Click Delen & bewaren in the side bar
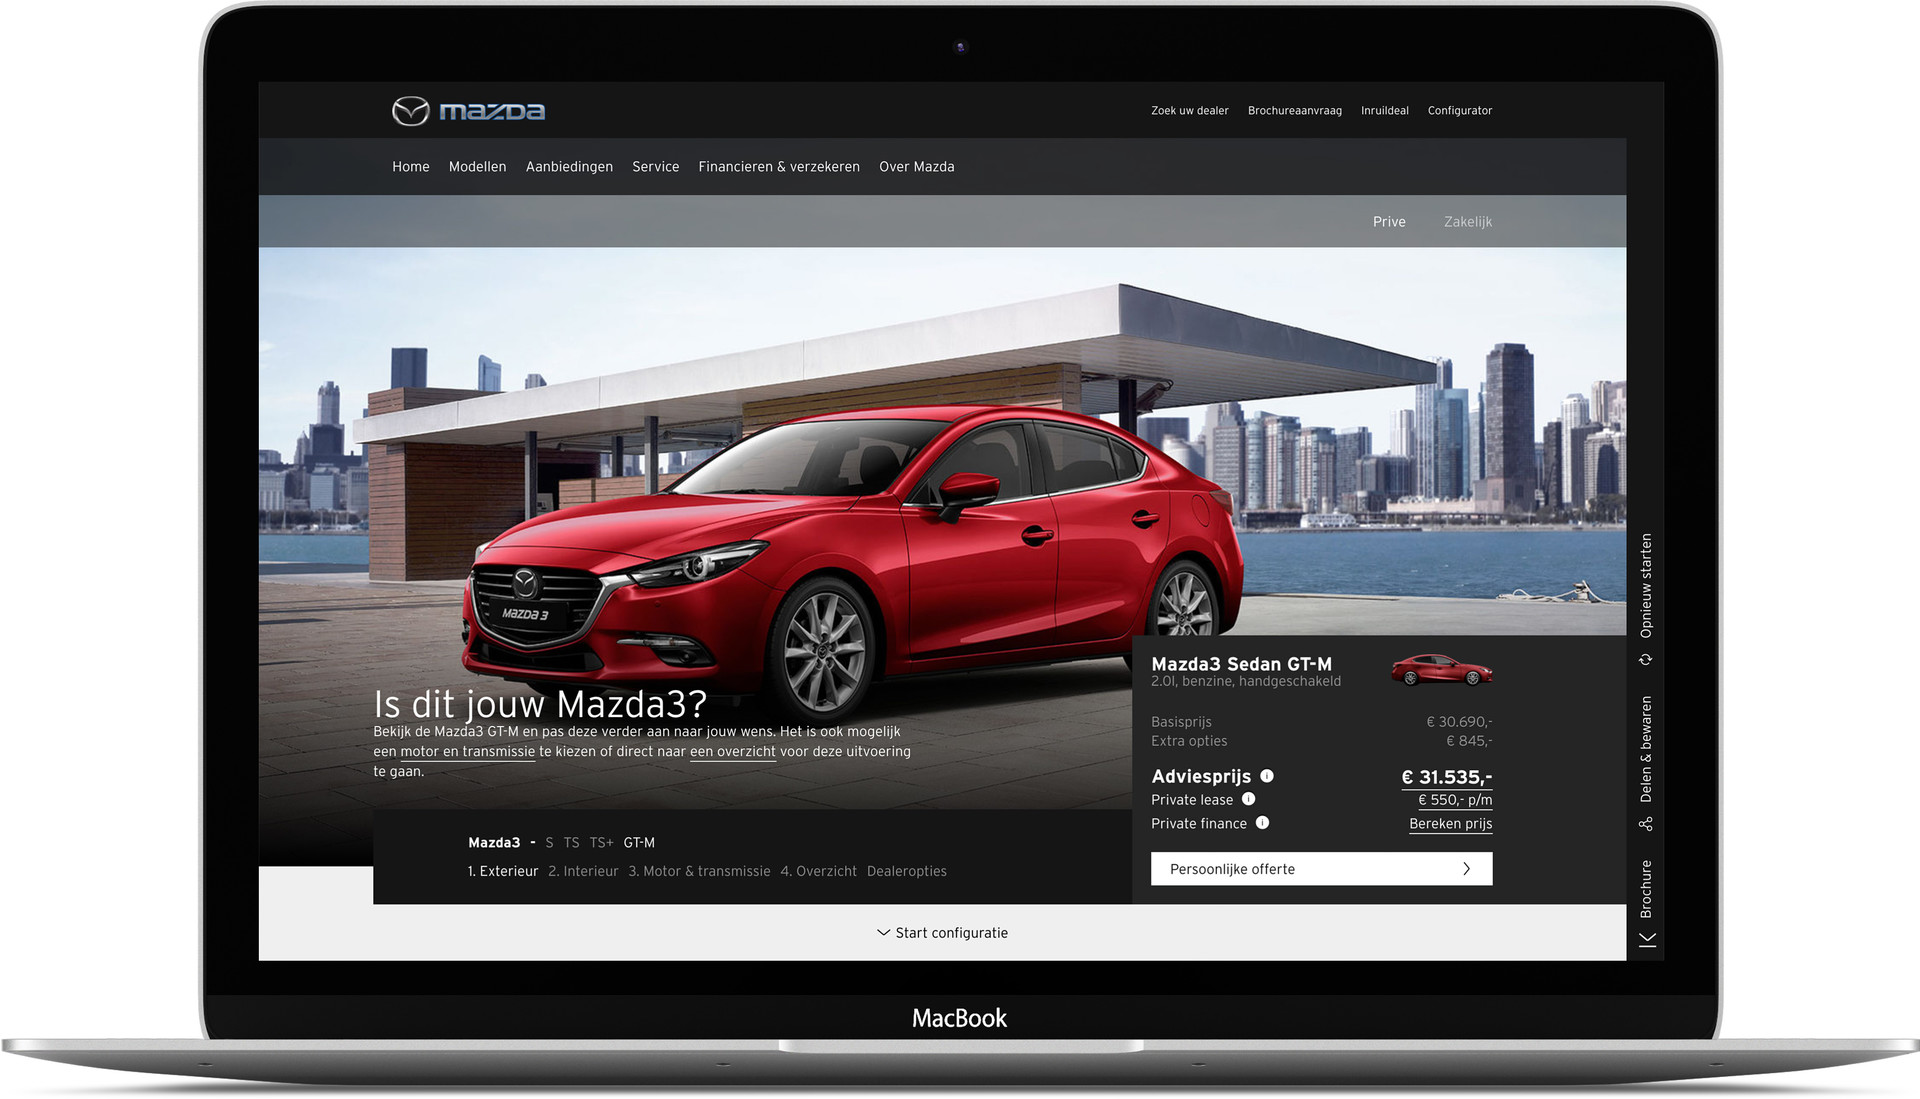The width and height of the screenshot is (1920, 1099). [1646, 749]
